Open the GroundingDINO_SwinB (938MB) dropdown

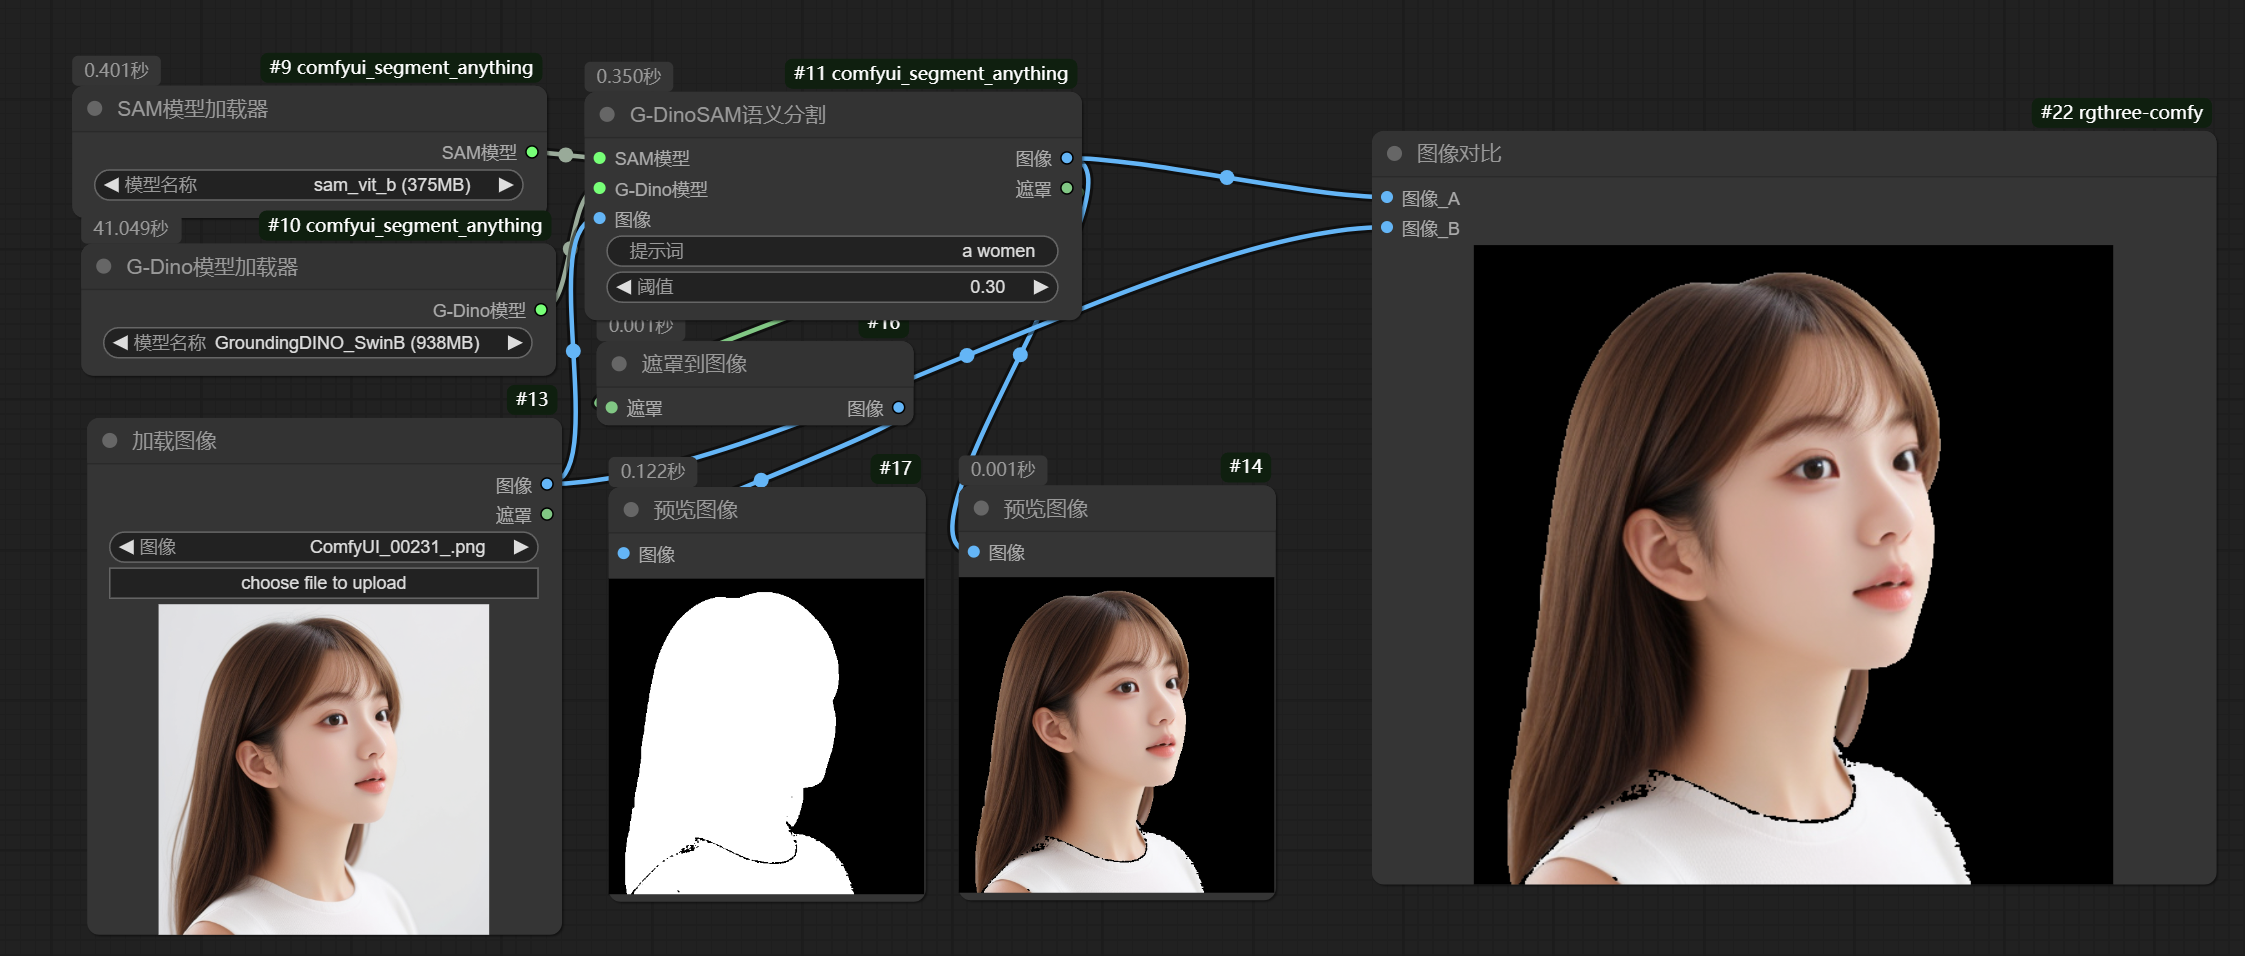(x=317, y=343)
